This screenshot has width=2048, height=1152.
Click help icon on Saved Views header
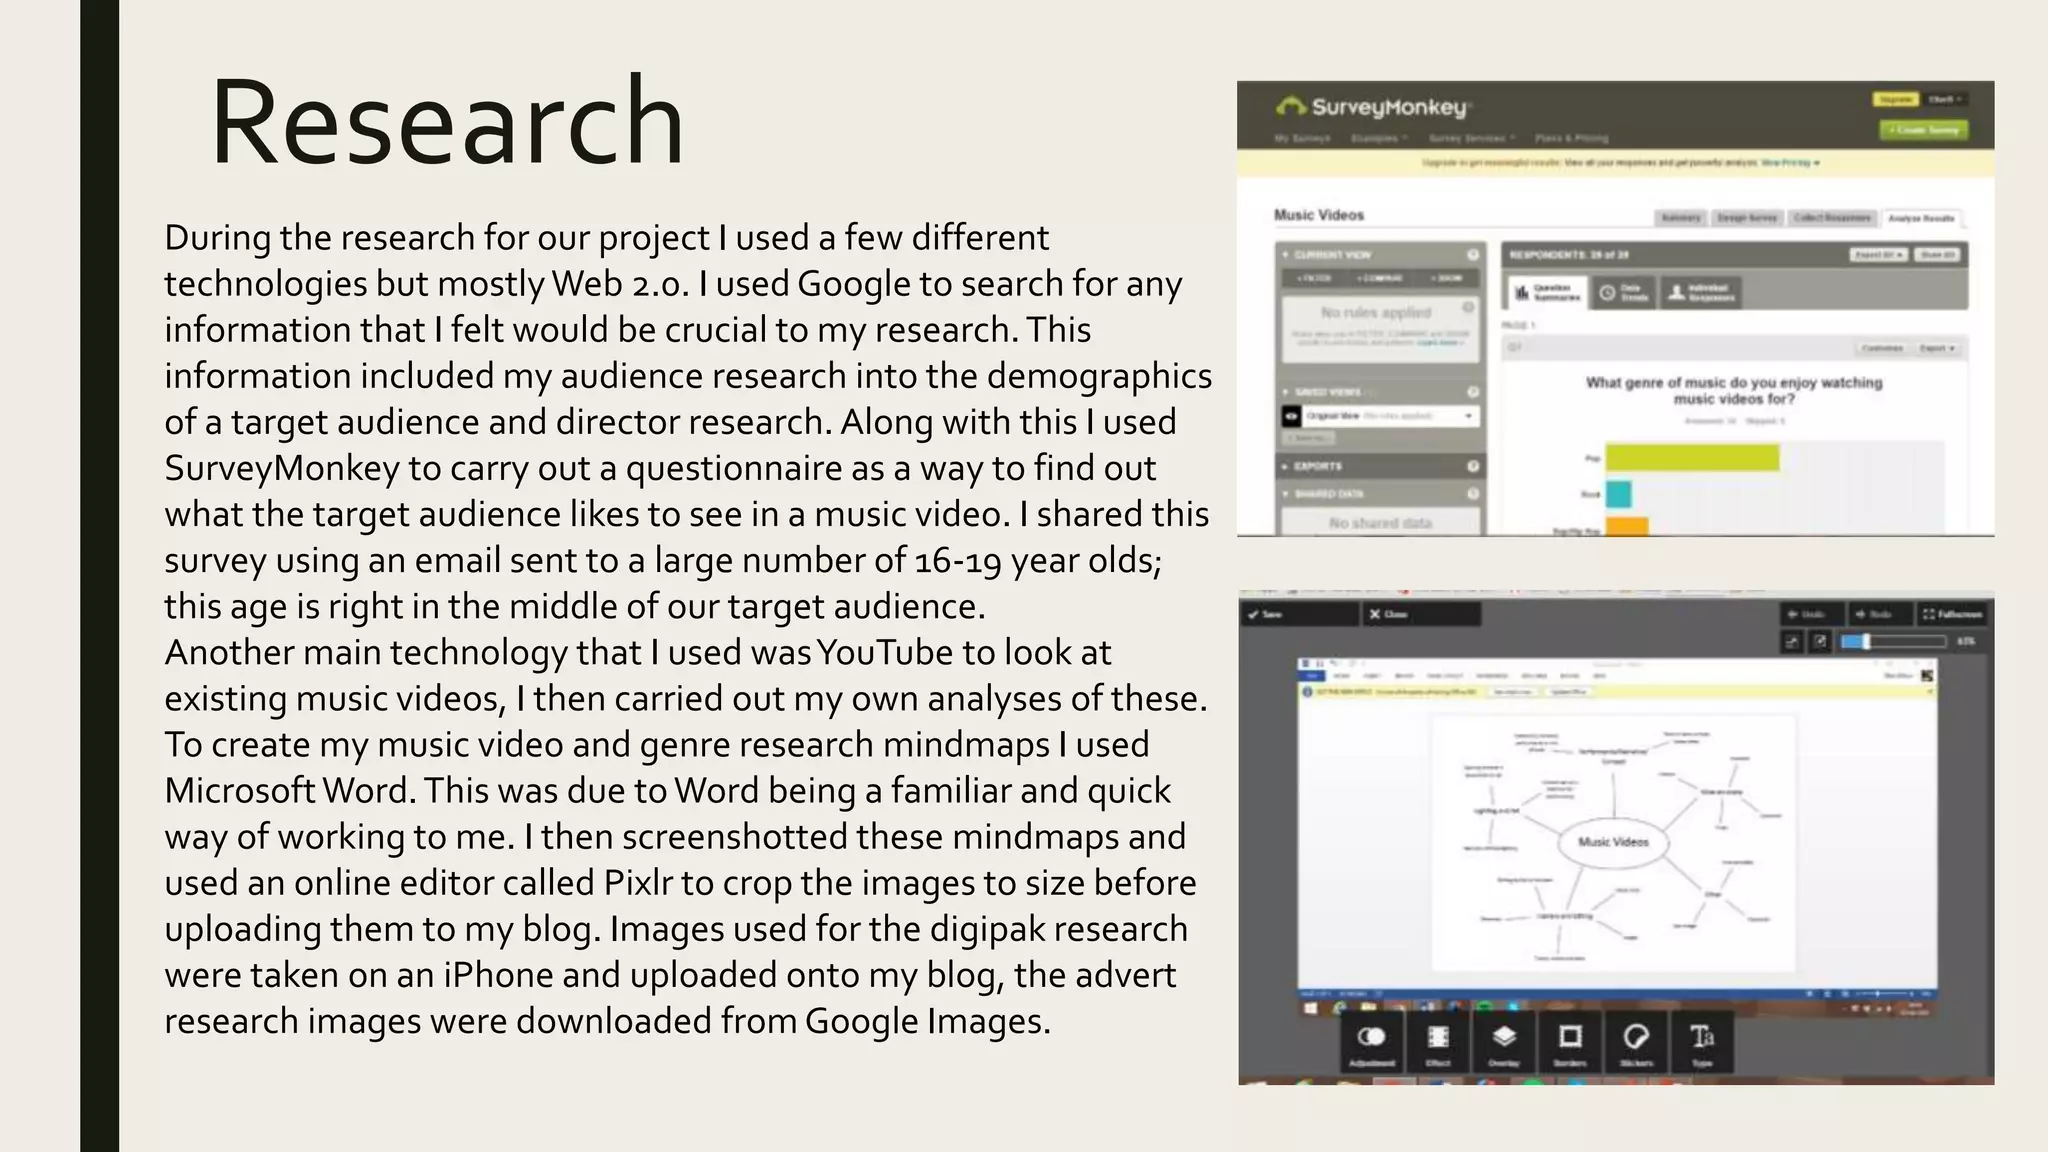(x=1472, y=392)
